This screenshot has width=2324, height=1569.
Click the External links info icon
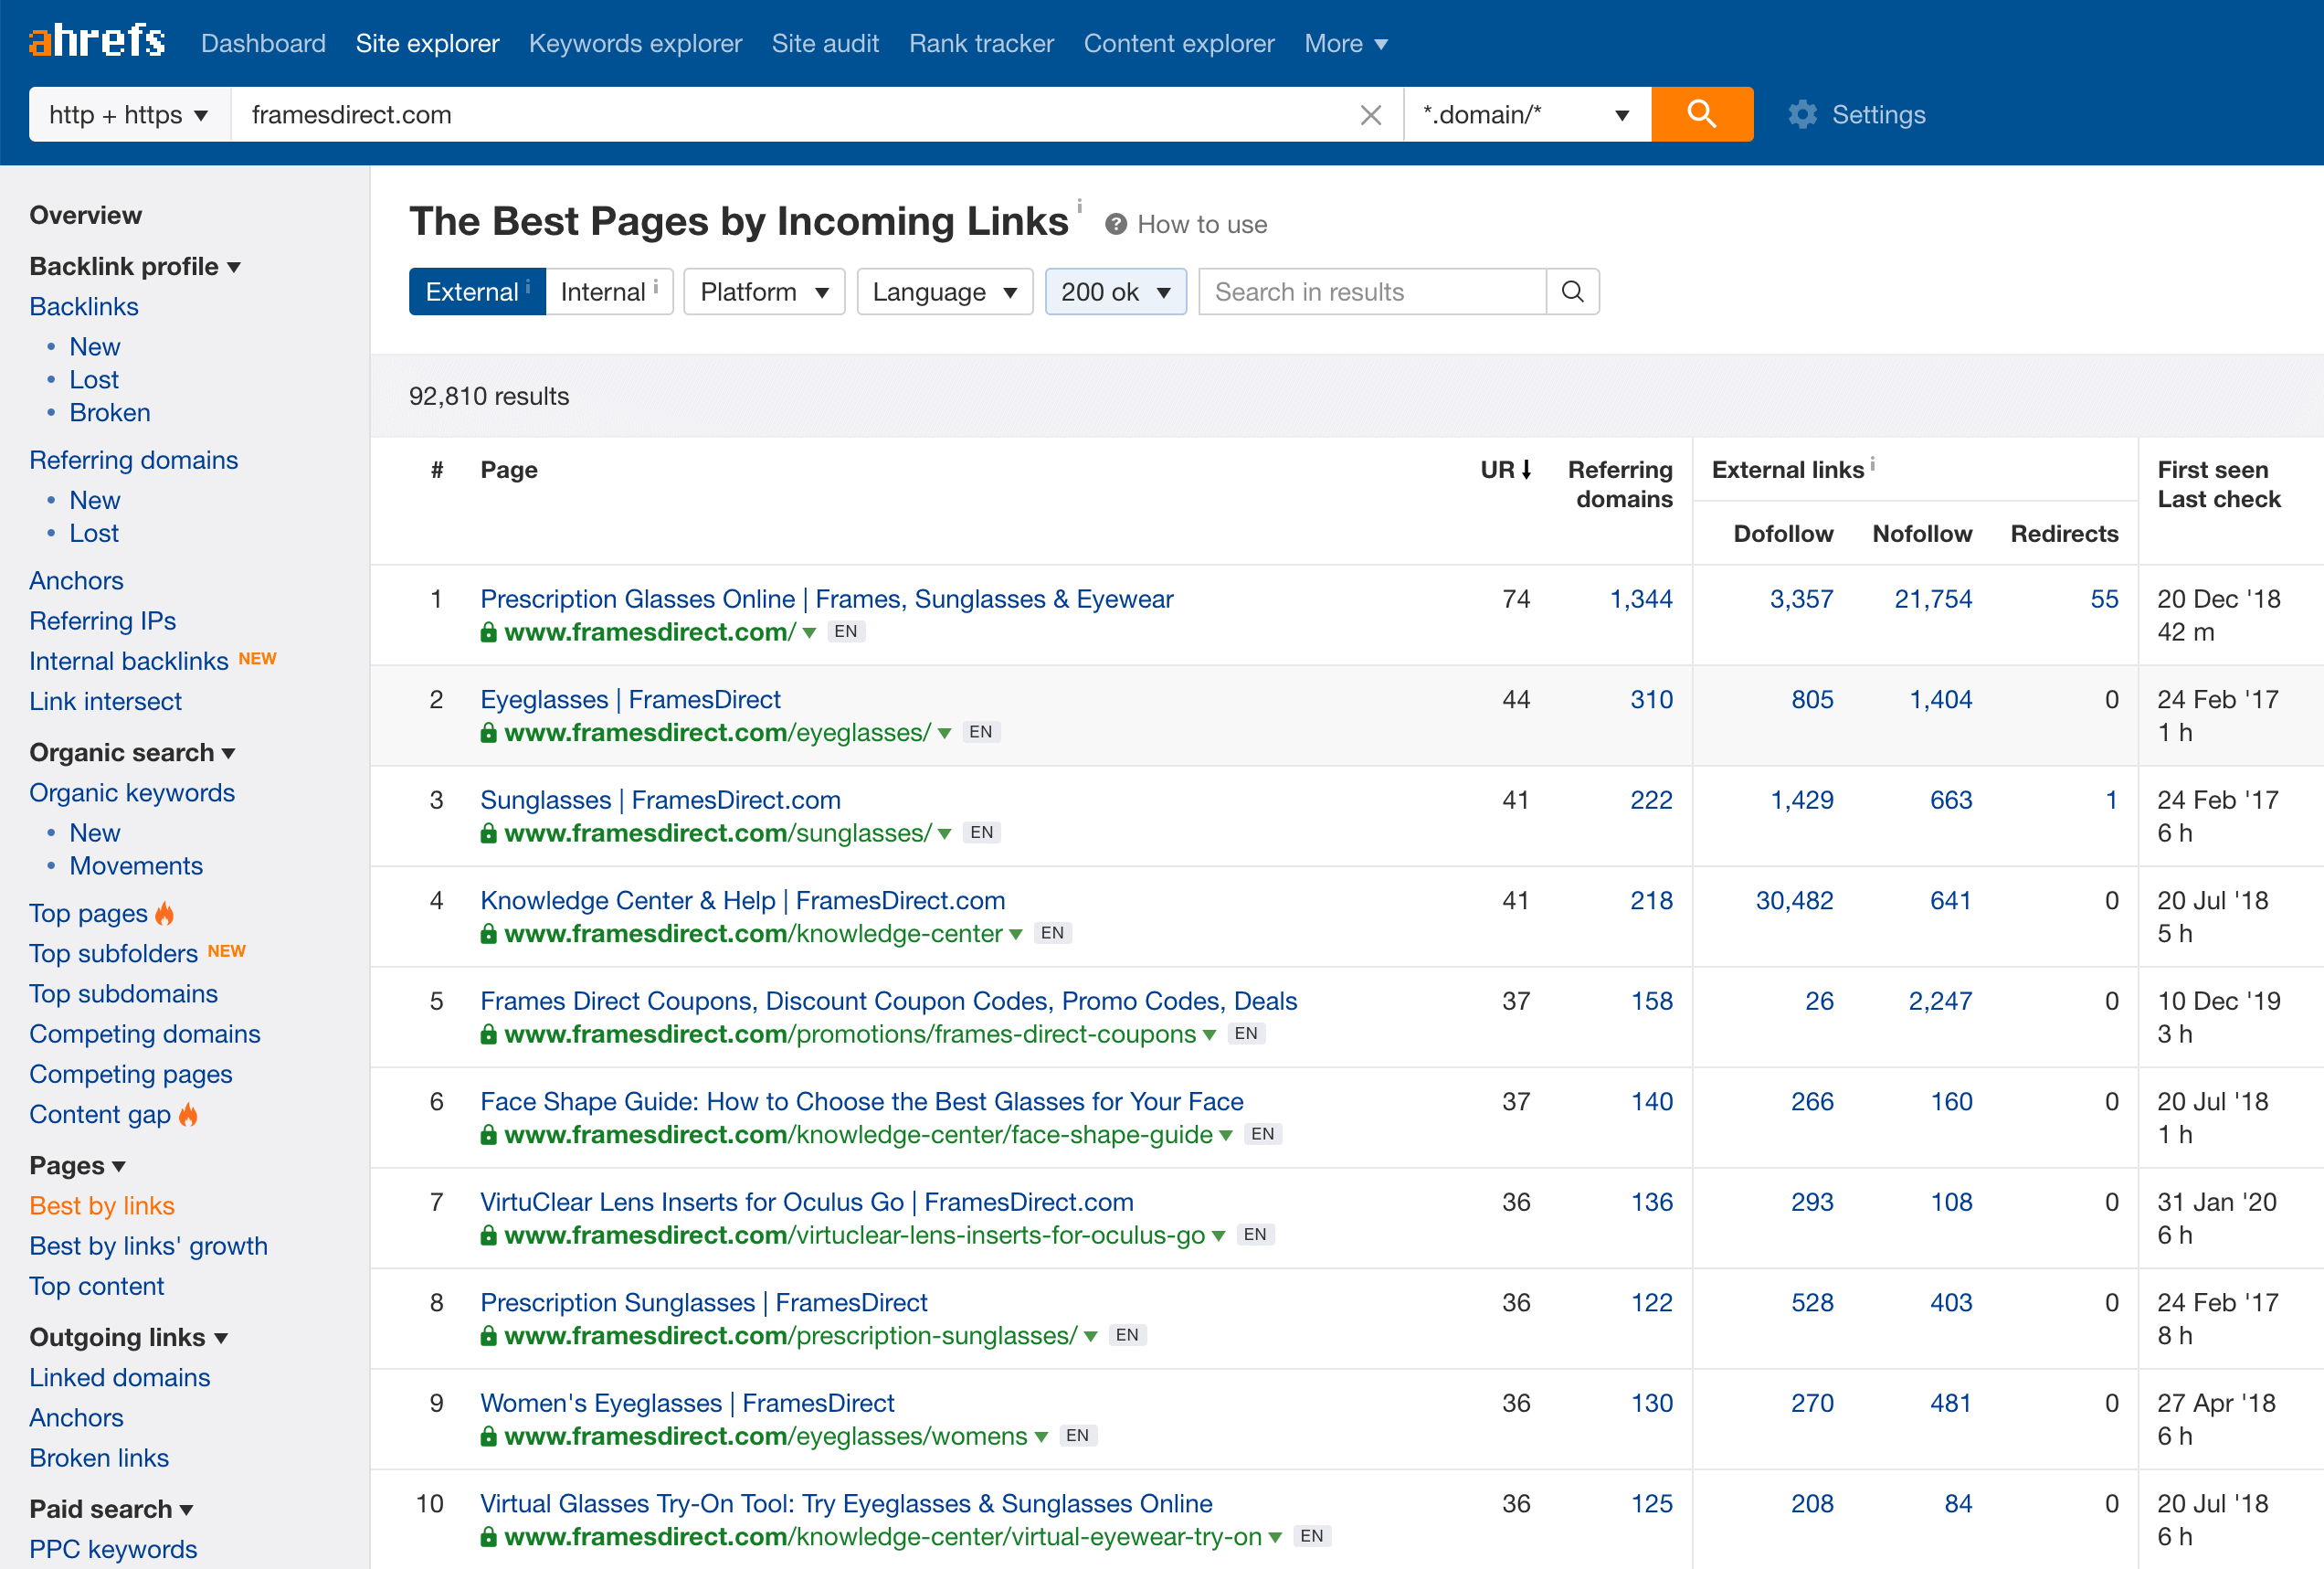coord(1872,463)
